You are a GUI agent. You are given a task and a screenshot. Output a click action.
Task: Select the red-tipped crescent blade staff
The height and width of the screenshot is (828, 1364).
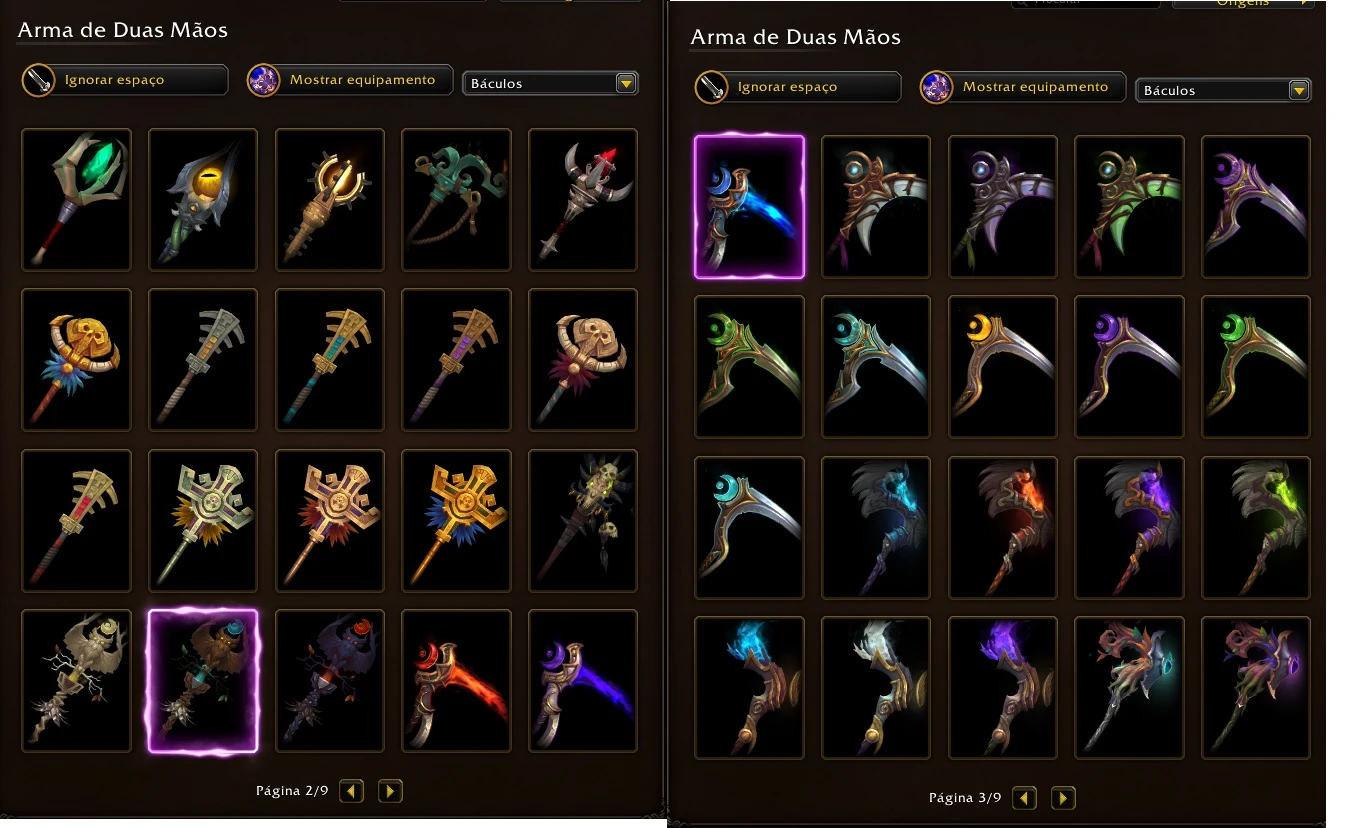coord(583,199)
